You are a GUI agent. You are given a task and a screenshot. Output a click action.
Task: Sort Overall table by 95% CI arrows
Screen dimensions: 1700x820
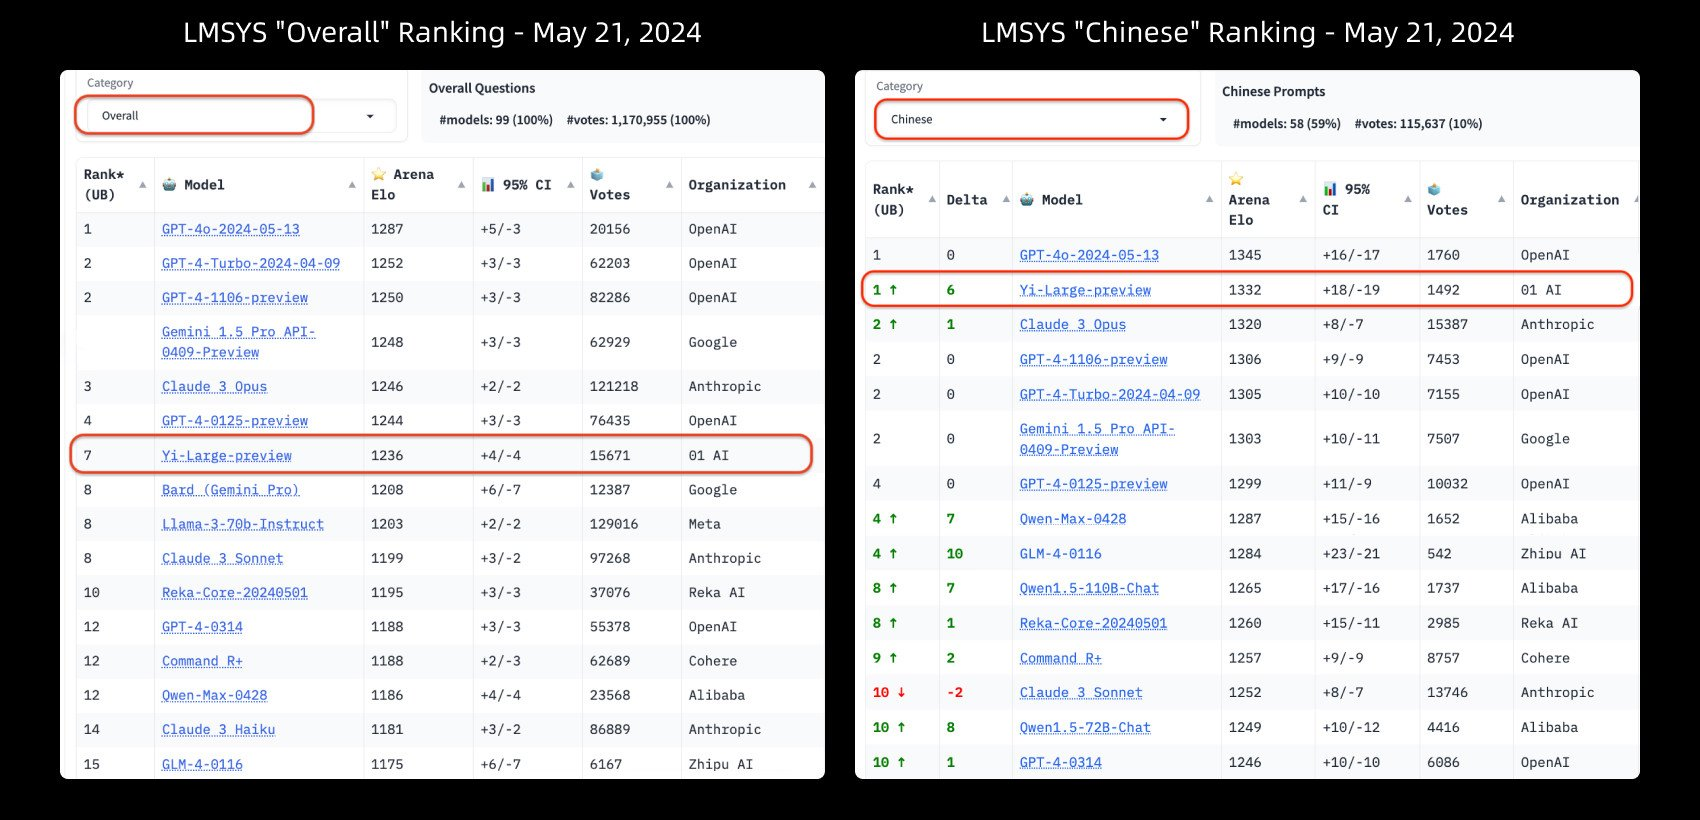pos(571,185)
